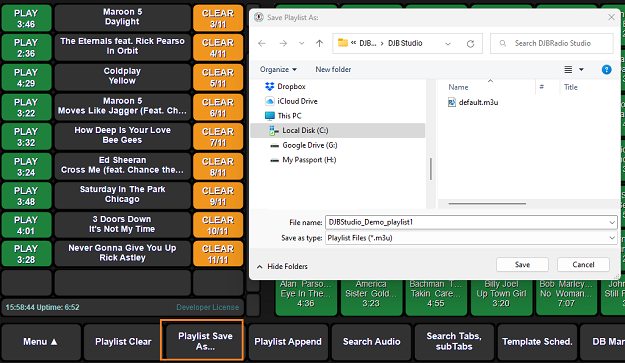Click the Google Drive (G:) drive icon
Screen dimensions: 625x363
[274, 146]
